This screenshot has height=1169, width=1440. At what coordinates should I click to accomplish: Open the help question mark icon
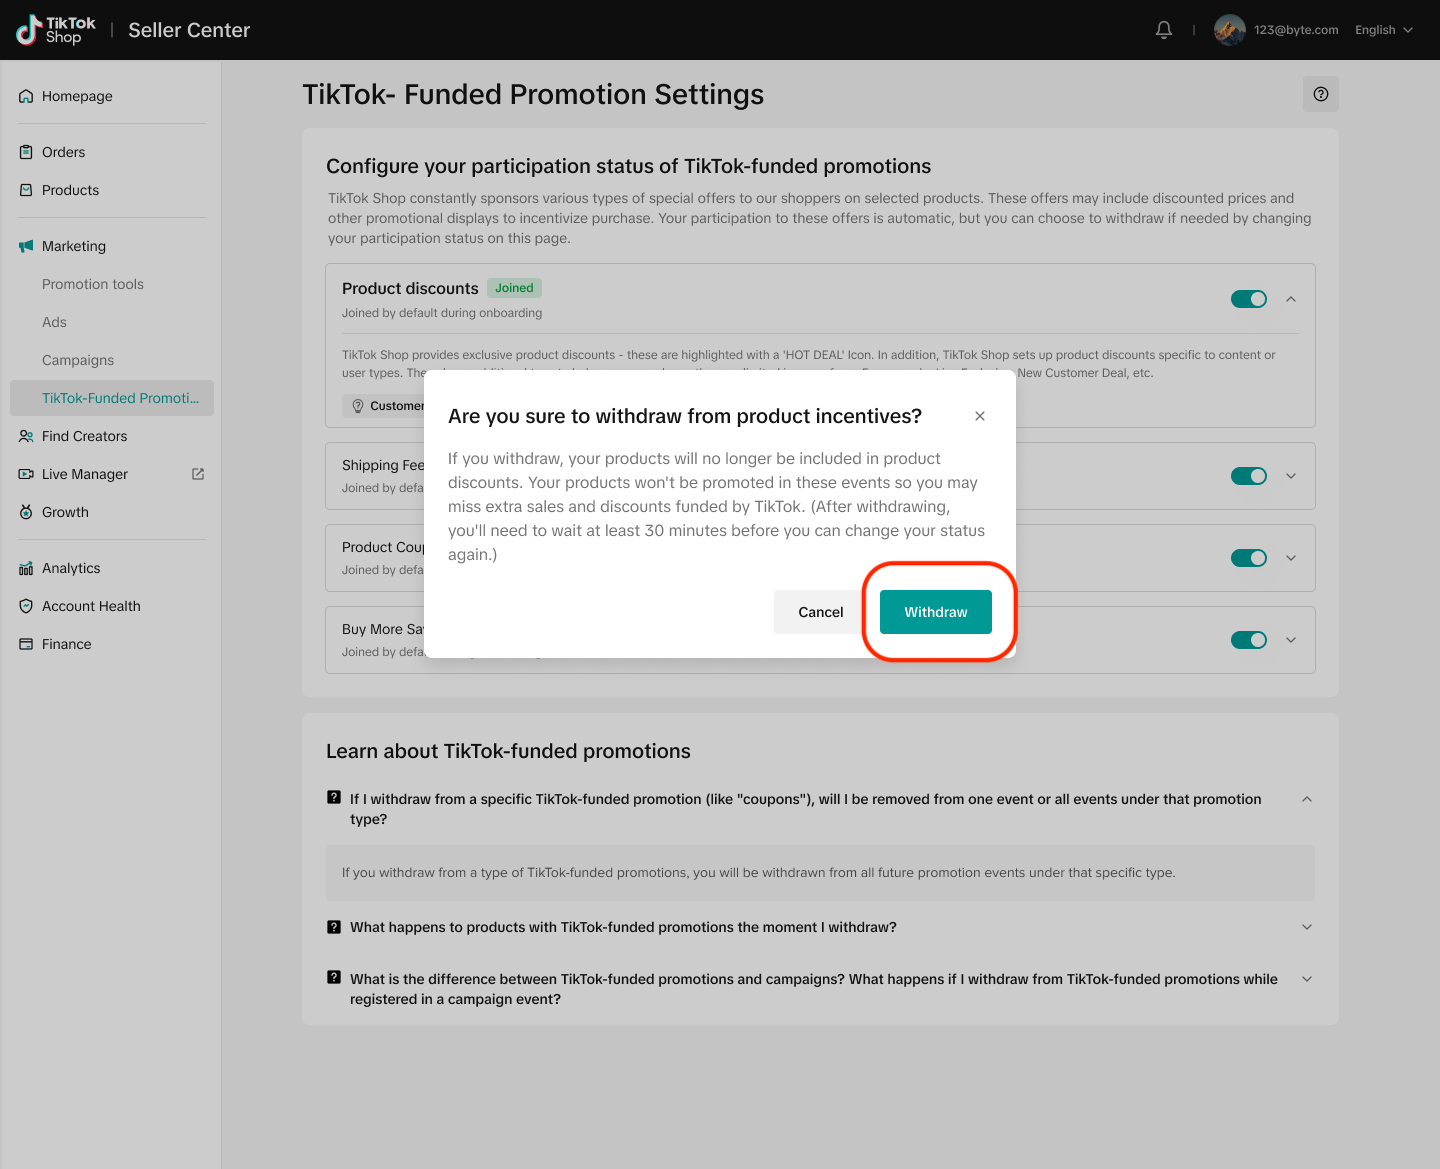1320,94
